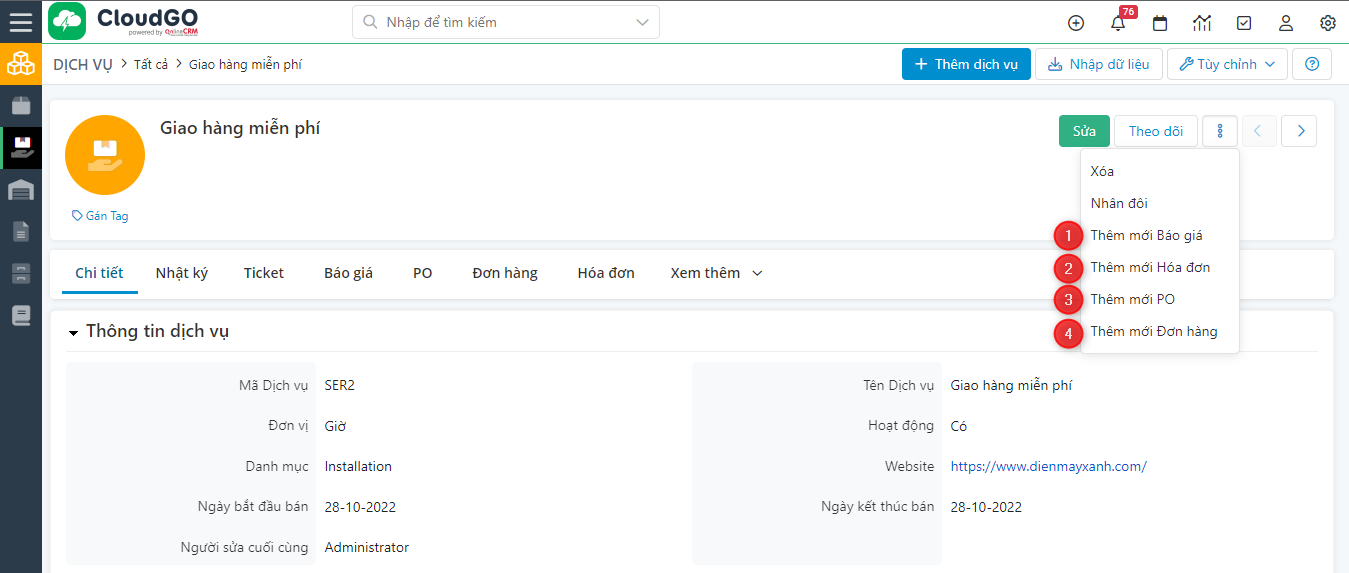1349x573 pixels.
Task: Switch to the Báo giá tab
Action: (348, 273)
